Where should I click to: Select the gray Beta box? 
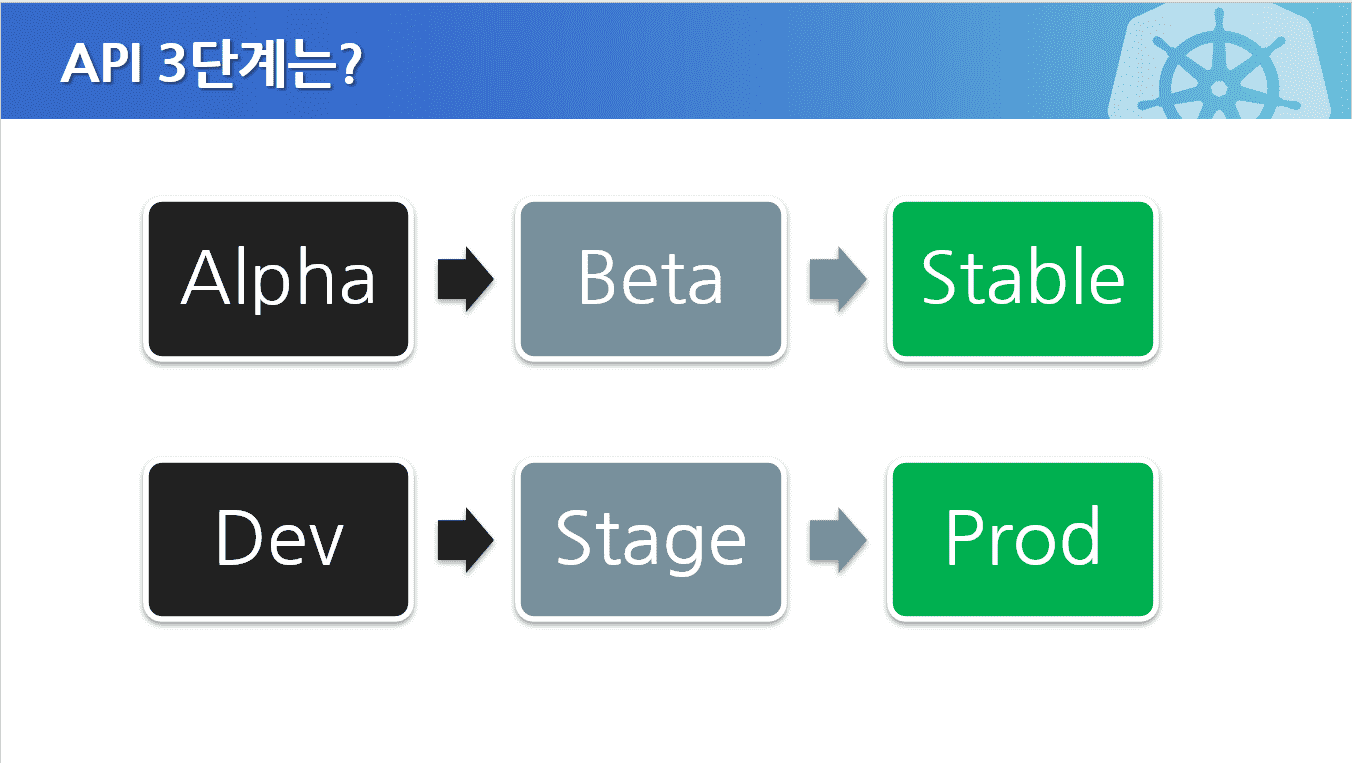tap(650, 279)
